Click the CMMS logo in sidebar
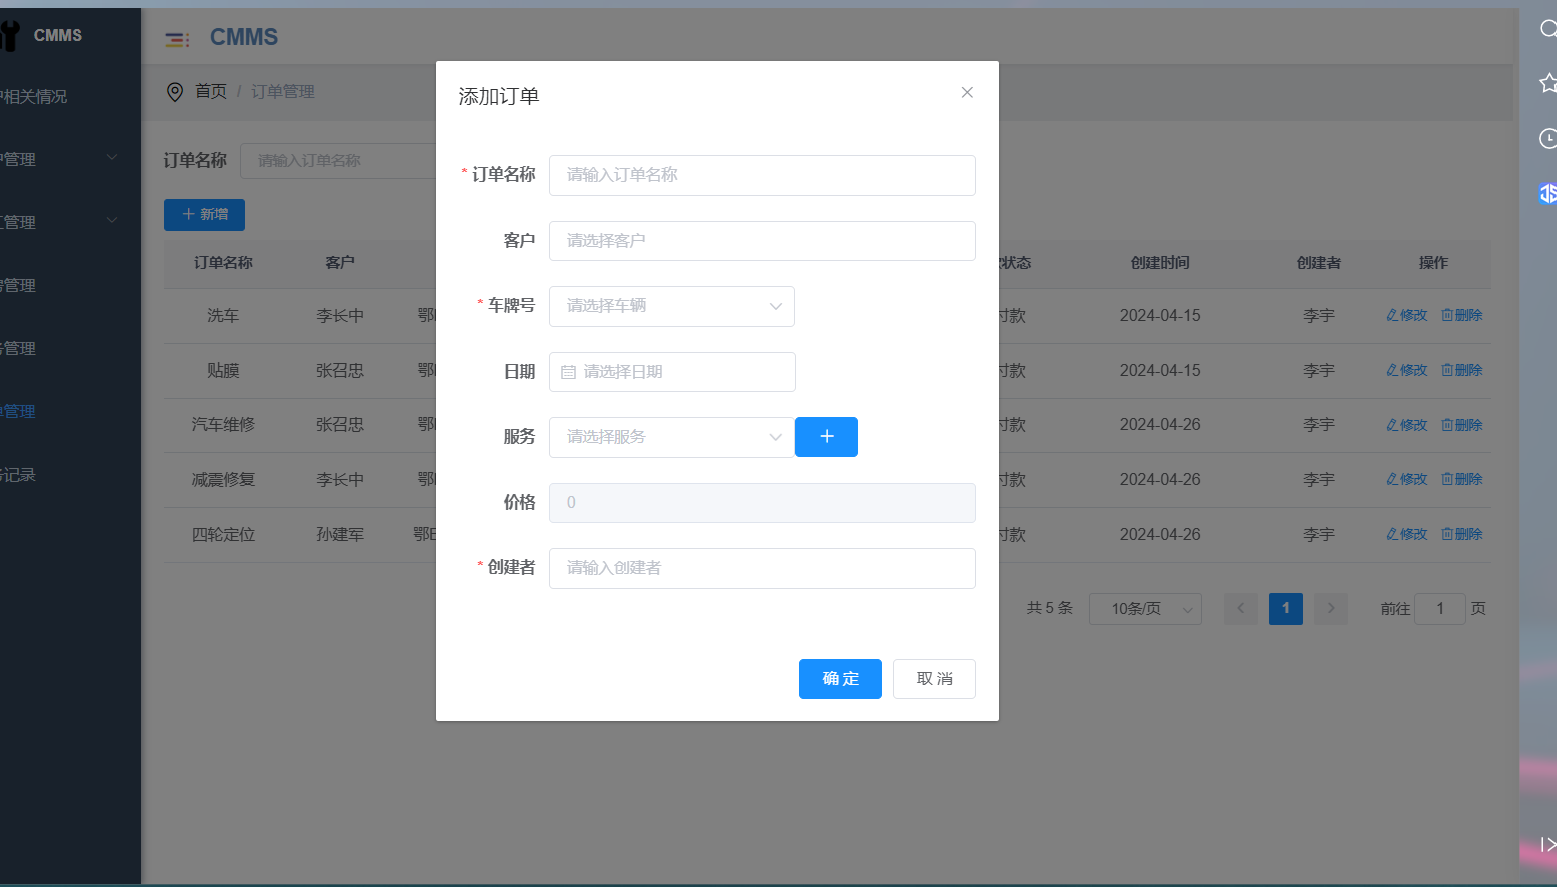The width and height of the screenshot is (1557, 887). click(x=42, y=35)
